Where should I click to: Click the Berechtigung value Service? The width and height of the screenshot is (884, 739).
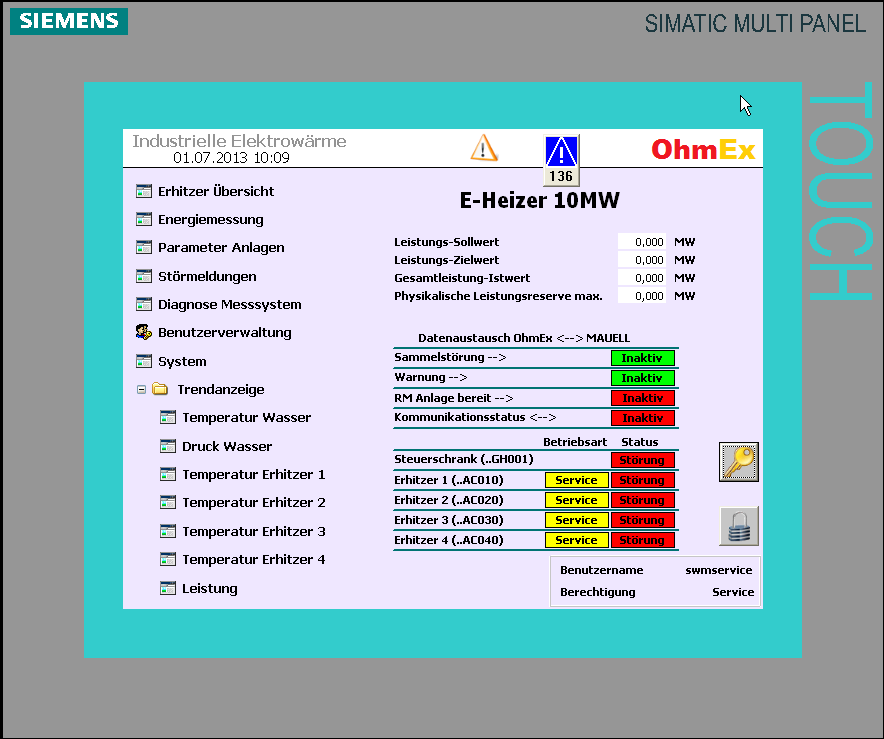[x=733, y=592]
